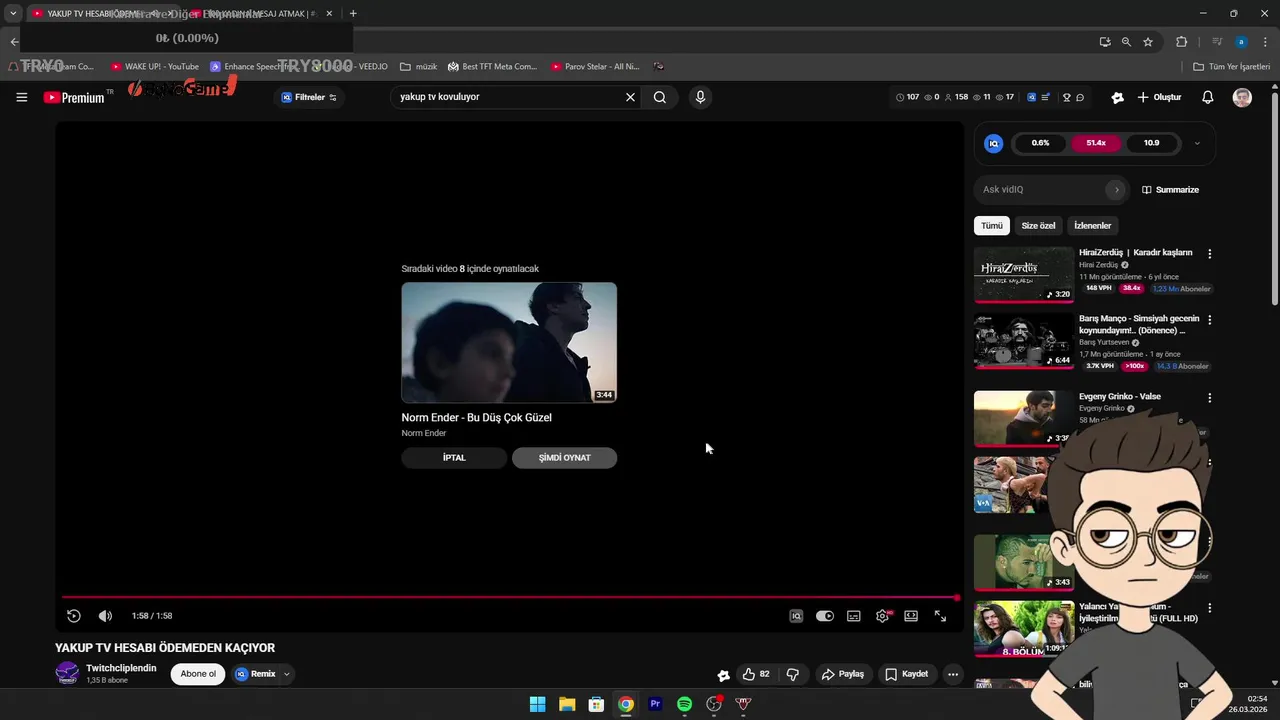1280x720 pixels.
Task: Enter fullscreen with the expand icon
Action: pyautogui.click(x=940, y=616)
